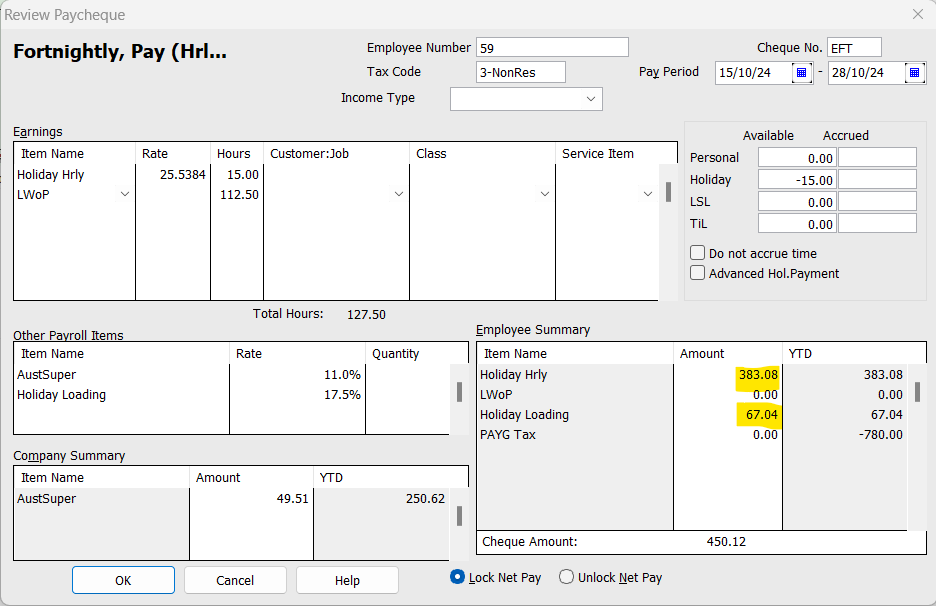Click the TiL available hours field
936x606 pixels.
(798, 224)
